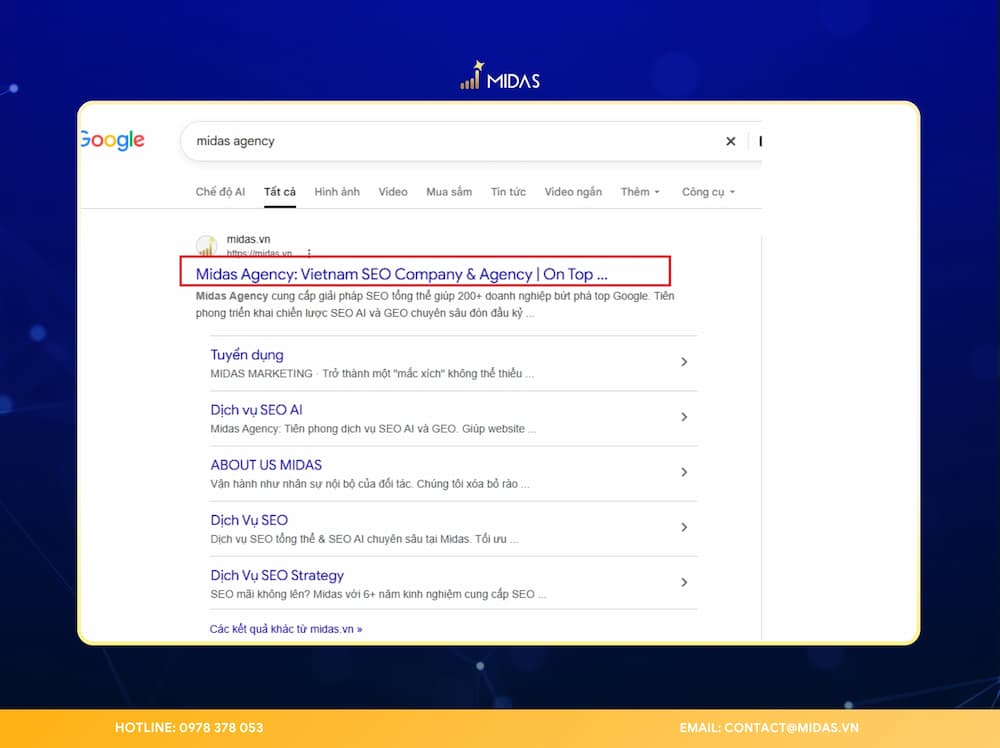Open the ABOUT US MIDAS sitelink

(266, 465)
